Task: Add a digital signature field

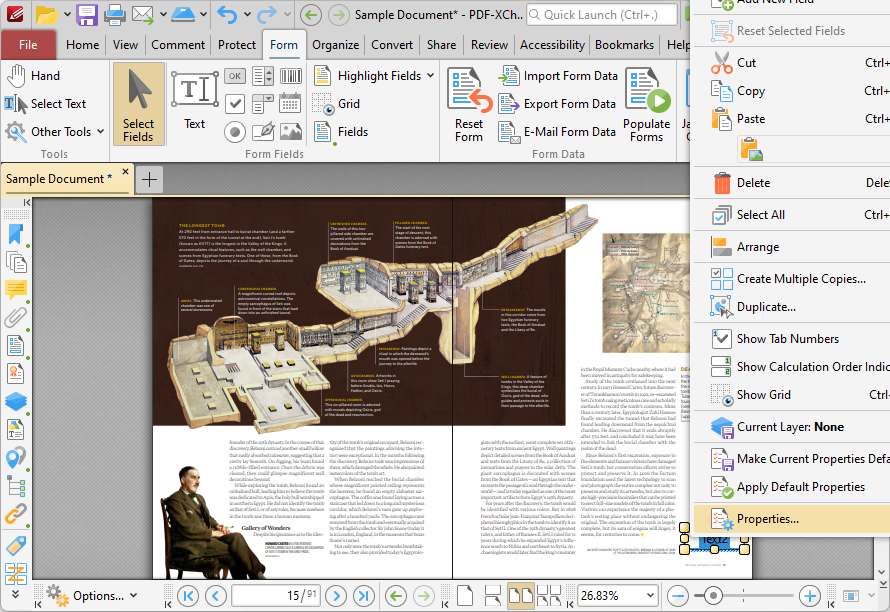Action: point(263,132)
